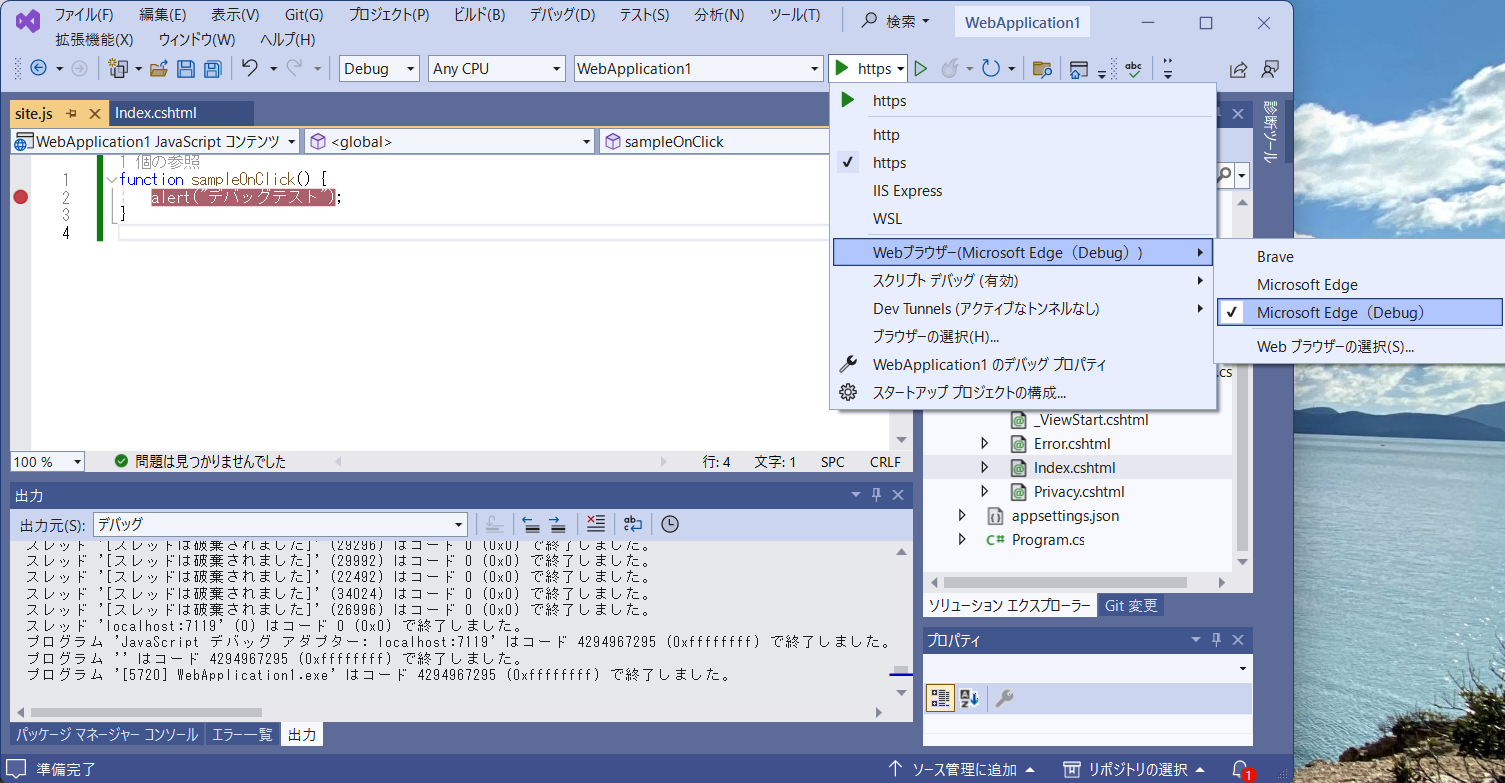
Task: Click the folder with magnifier find-in-files icon
Action: tap(1042, 69)
